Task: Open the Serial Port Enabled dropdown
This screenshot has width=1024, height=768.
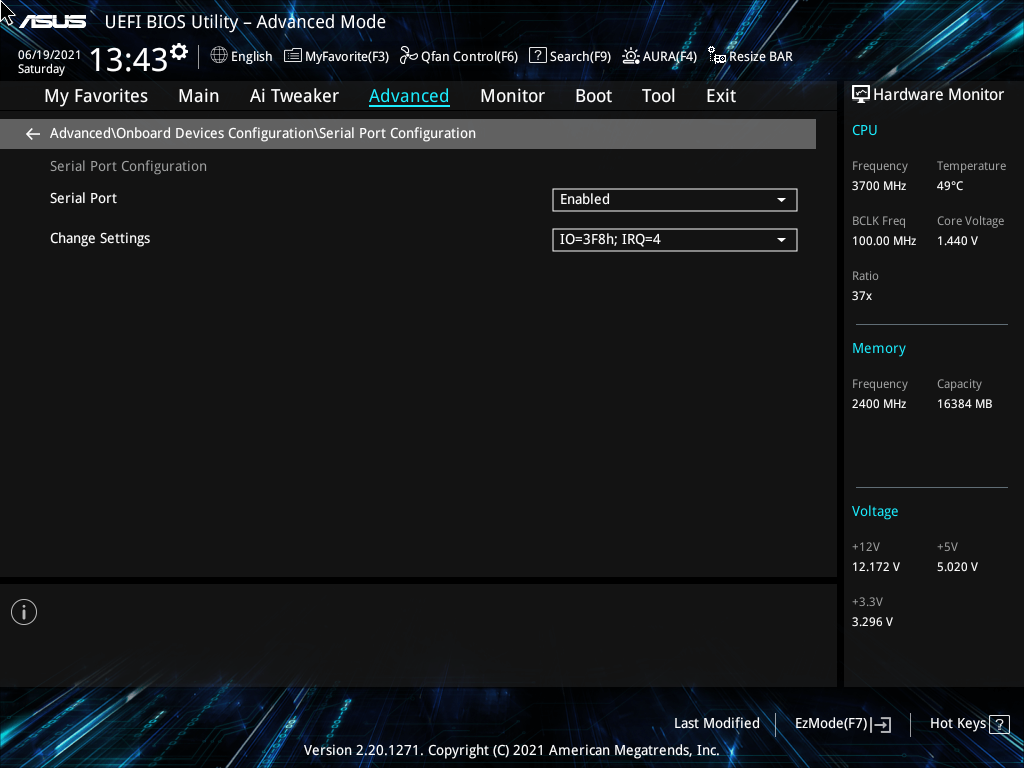Action: point(674,199)
